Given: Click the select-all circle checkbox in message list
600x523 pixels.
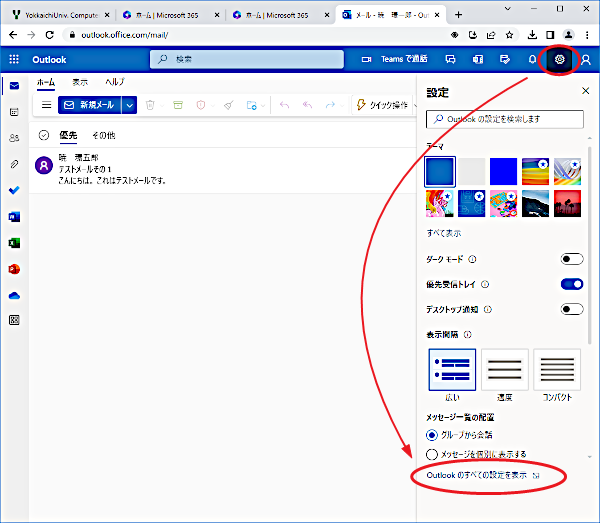Looking at the screenshot, I should tap(44, 135).
